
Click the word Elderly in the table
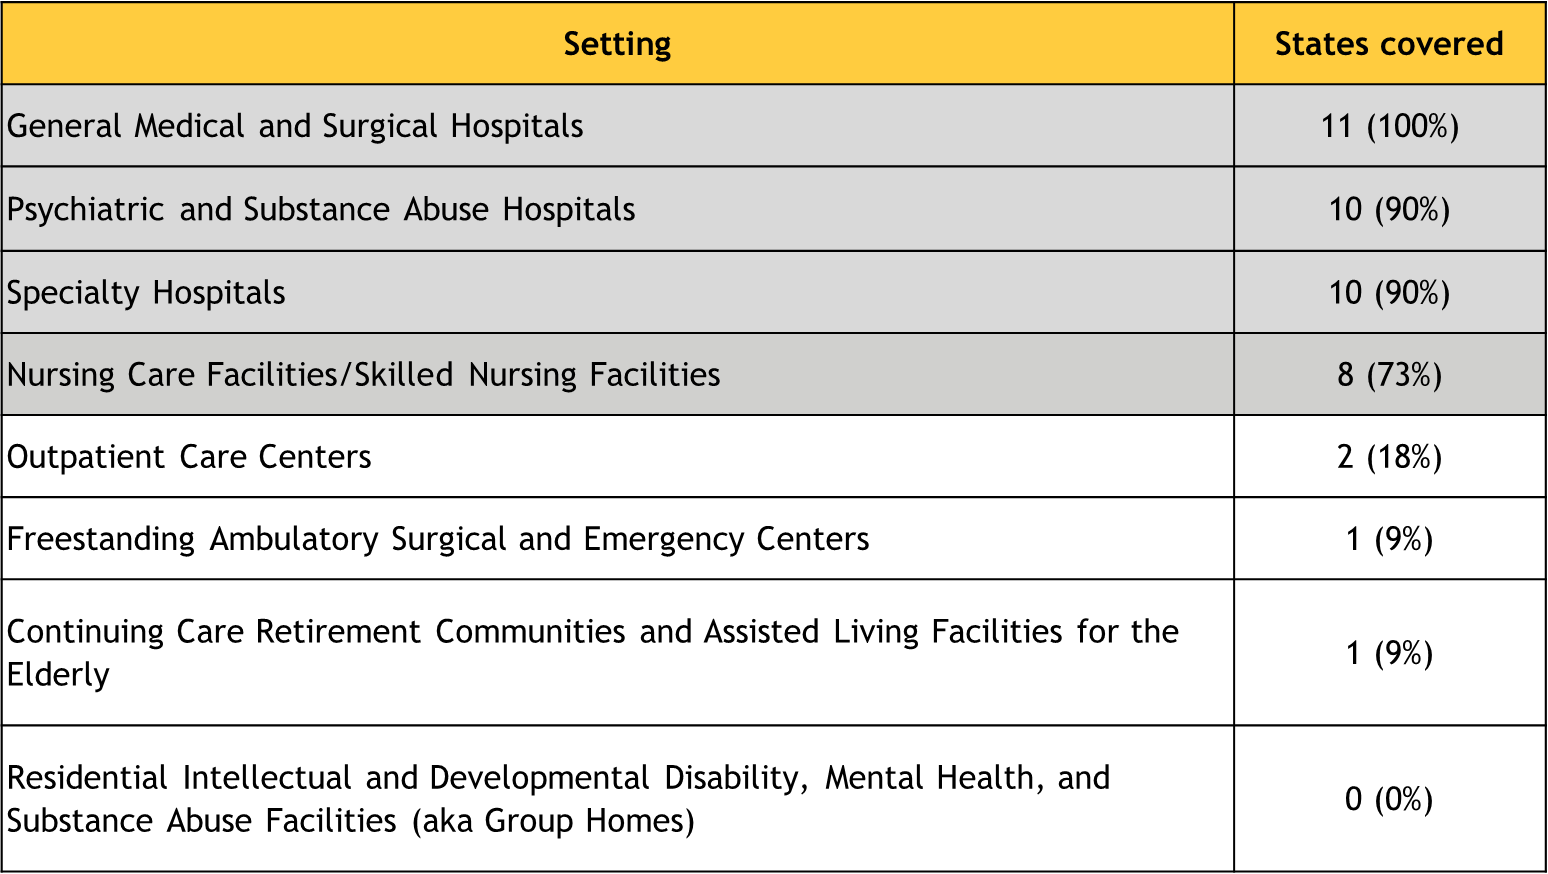[58, 675]
